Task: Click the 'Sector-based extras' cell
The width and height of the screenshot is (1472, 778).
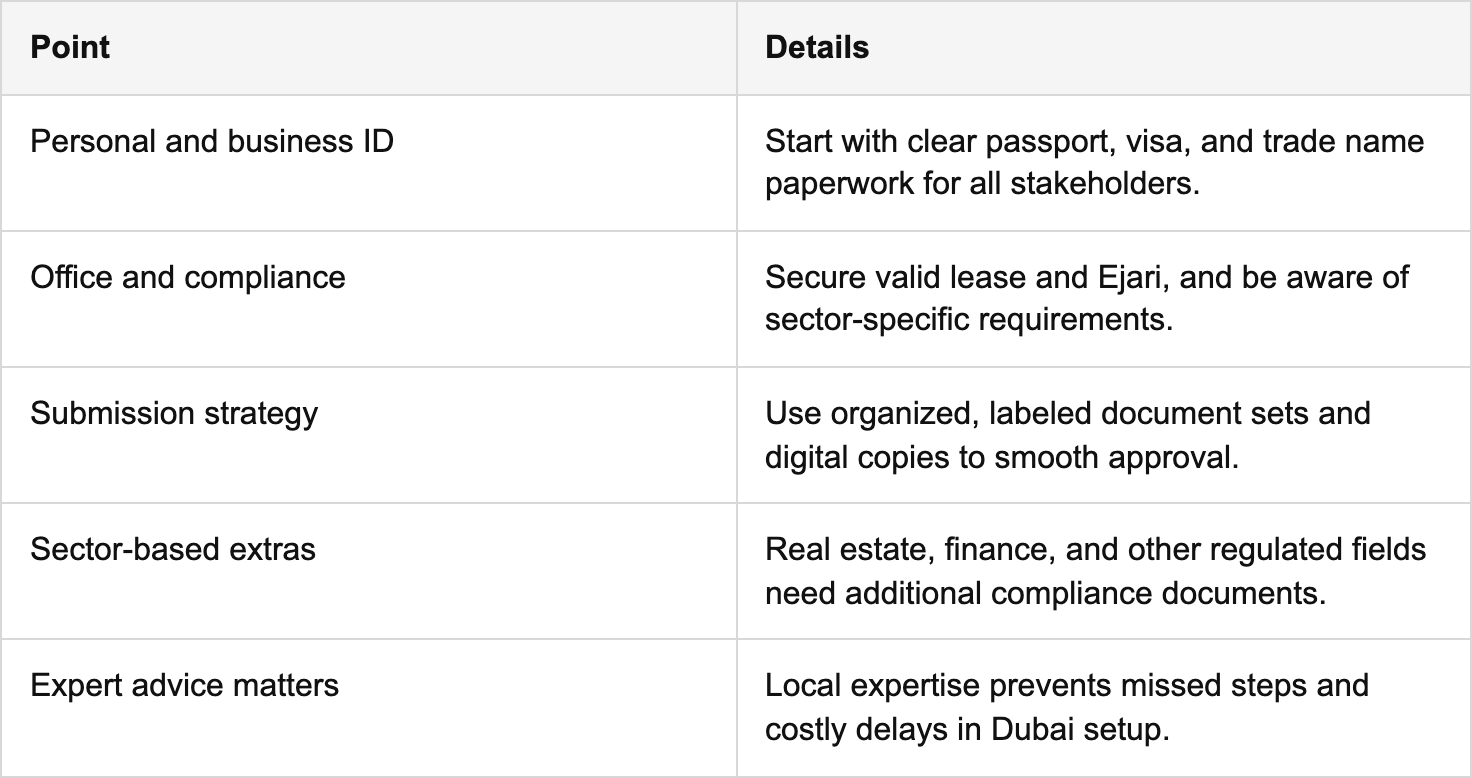Action: point(173,549)
